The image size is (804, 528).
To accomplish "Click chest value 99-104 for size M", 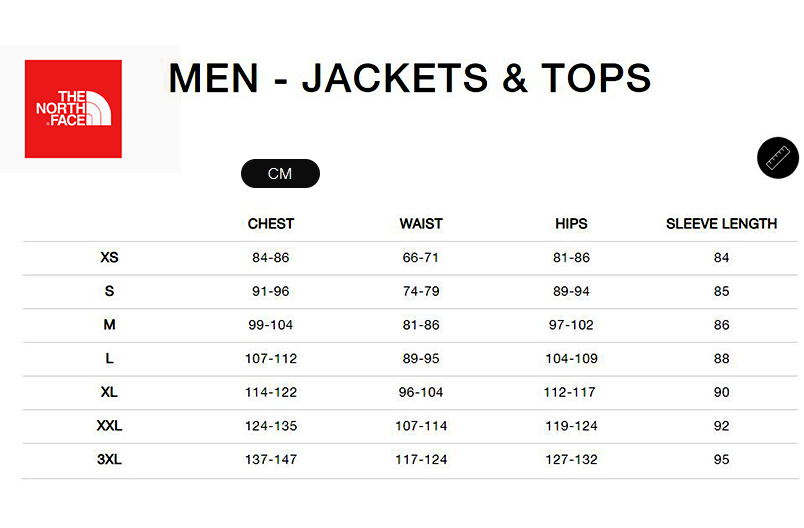I will [271, 325].
